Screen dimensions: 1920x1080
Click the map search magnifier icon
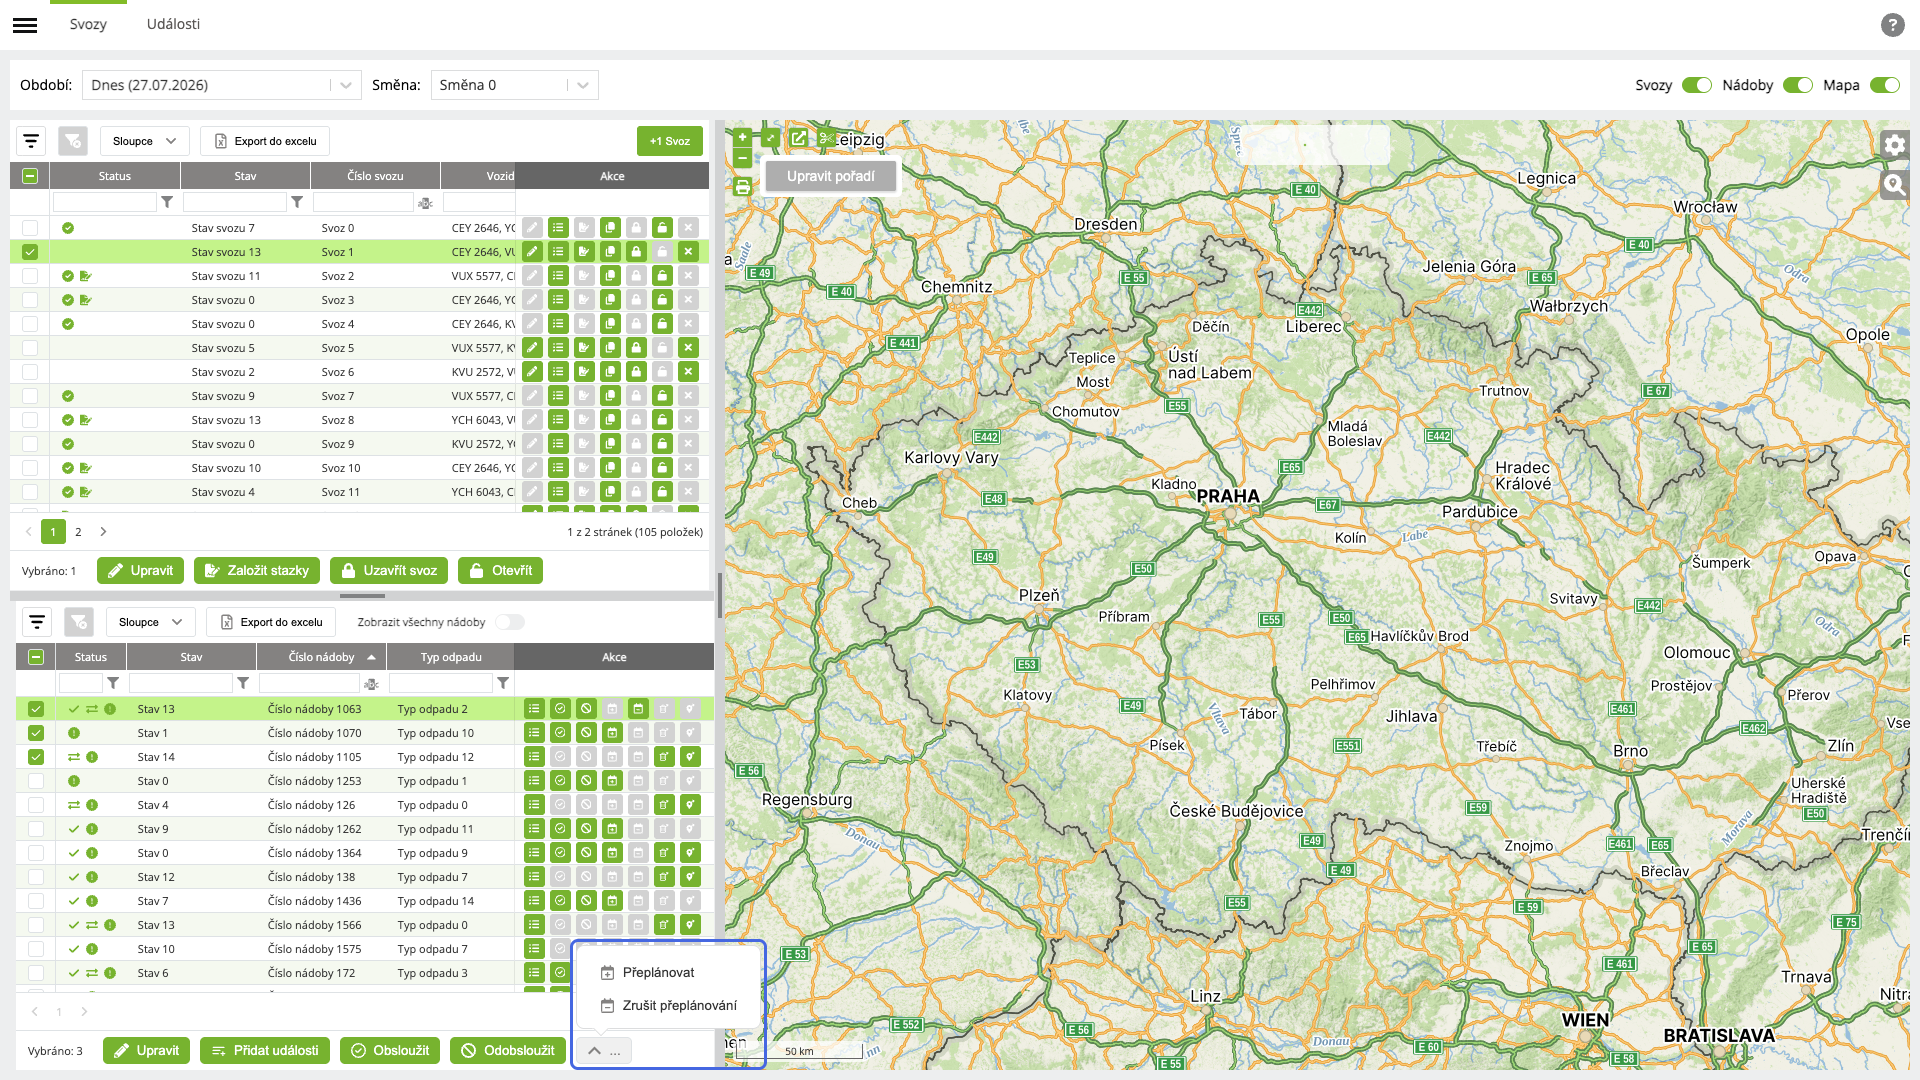tap(1894, 185)
